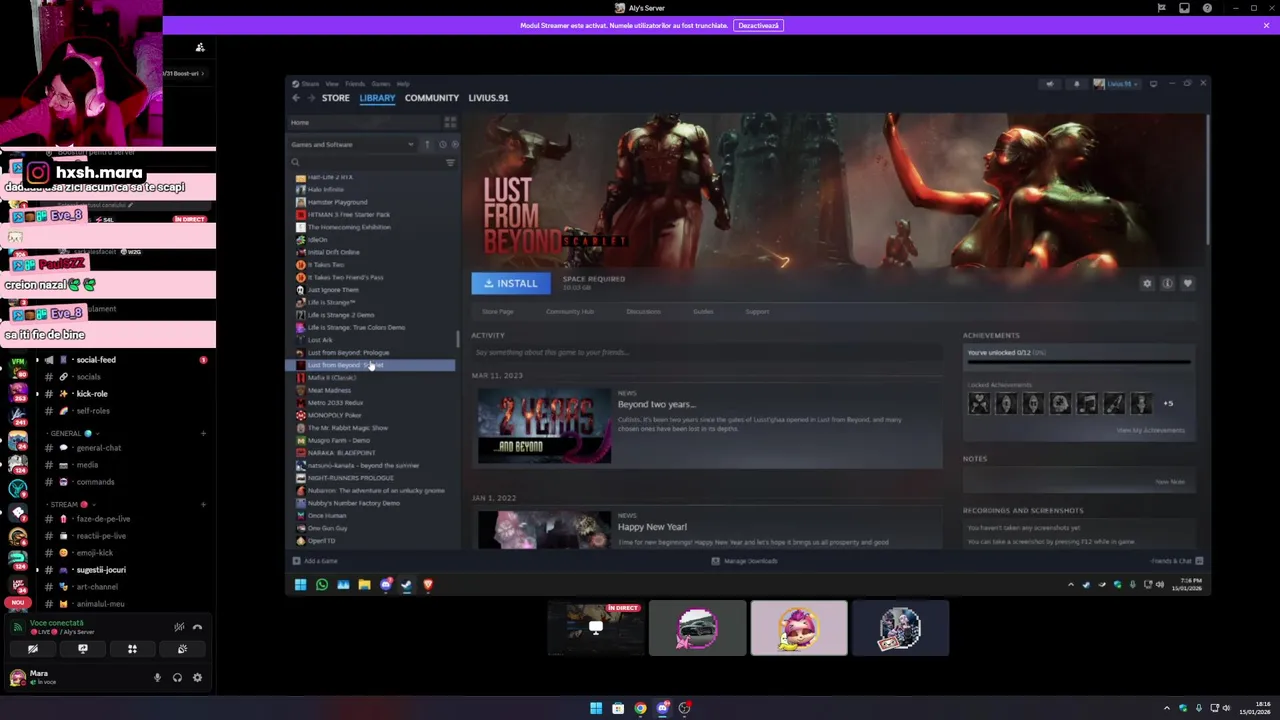Select It Takes Two Friend's Pass
Screen dimensions: 1280x720
pyautogui.click(x=345, y=277)
